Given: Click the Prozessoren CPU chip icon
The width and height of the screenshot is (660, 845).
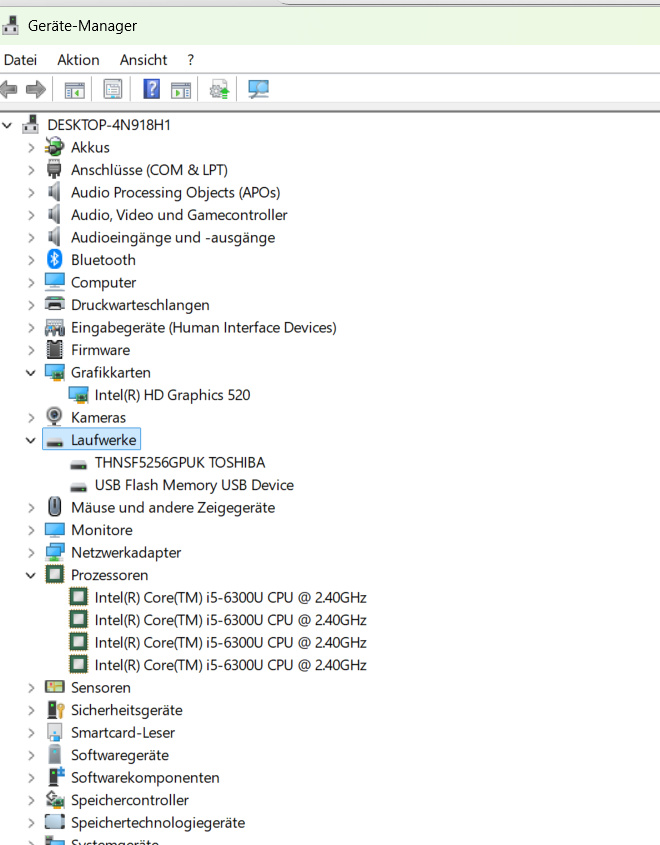Looking at the screenshot, I should [x=54, y=574].
